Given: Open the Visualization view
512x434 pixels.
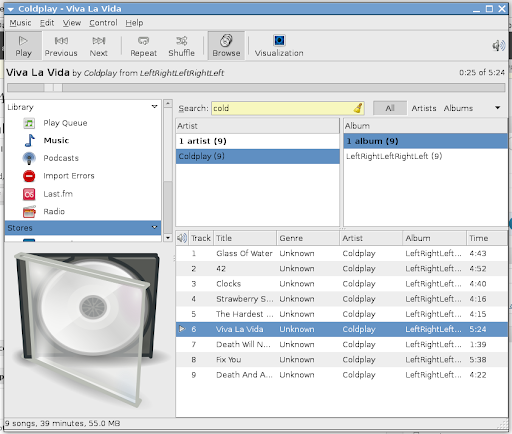Looking at the screenshot, I should click(x=279, y=46).
